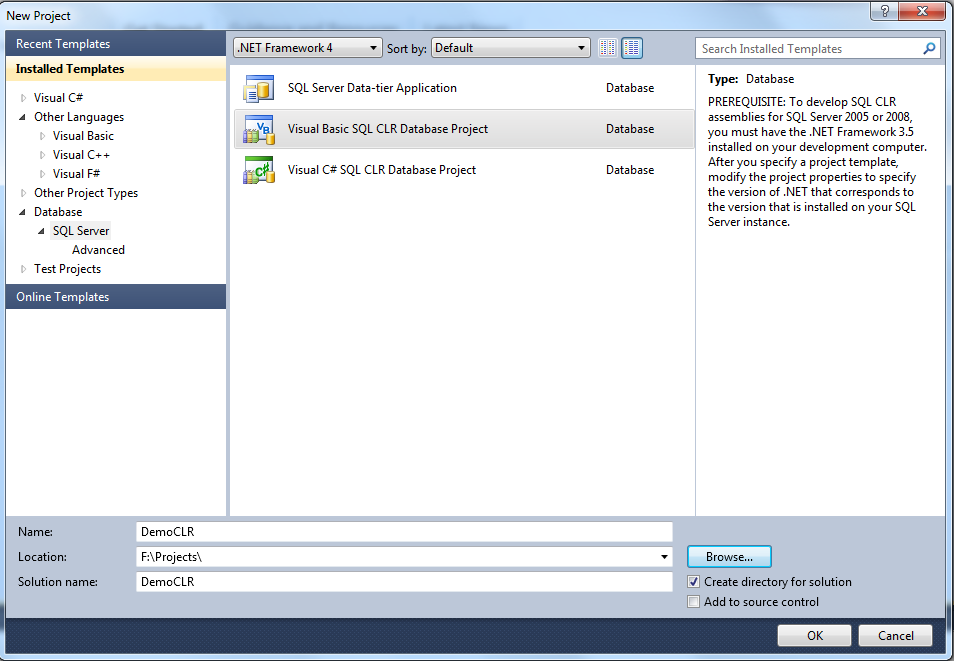954x661 pixels.
Task: Open the Recent Templates section
Action: [64, 43]
